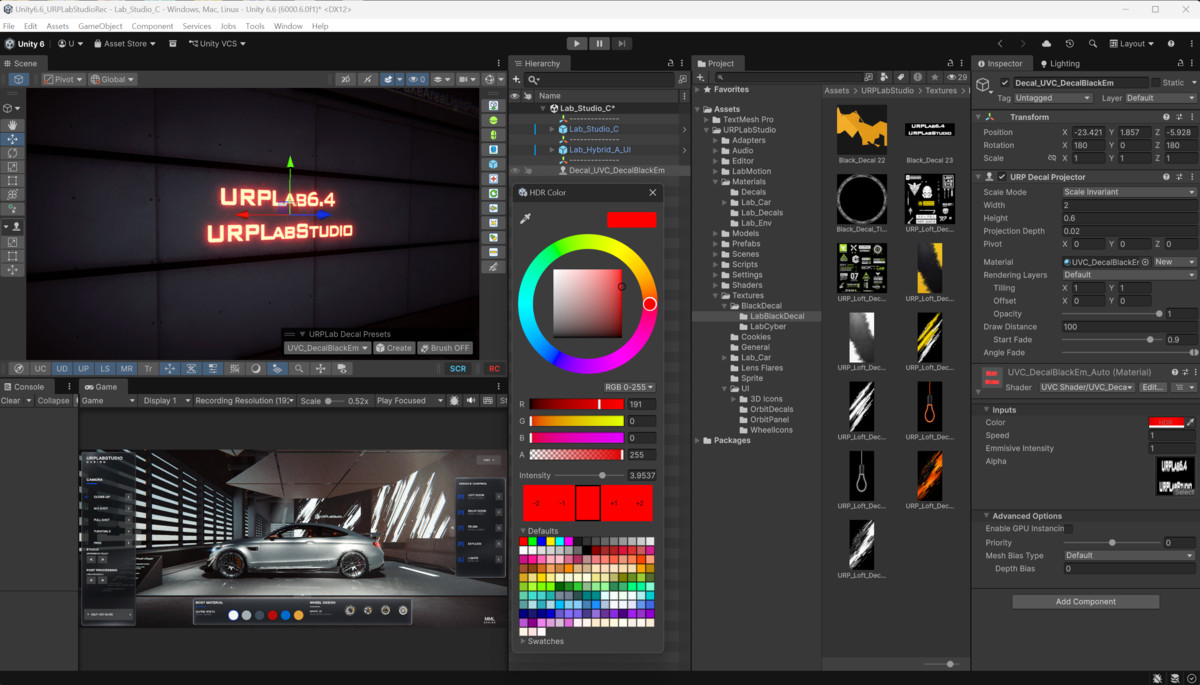Toggle hidden packages visibility showing 29
The width and height of the screenshot is (1200, 685).
click(956, 77)
